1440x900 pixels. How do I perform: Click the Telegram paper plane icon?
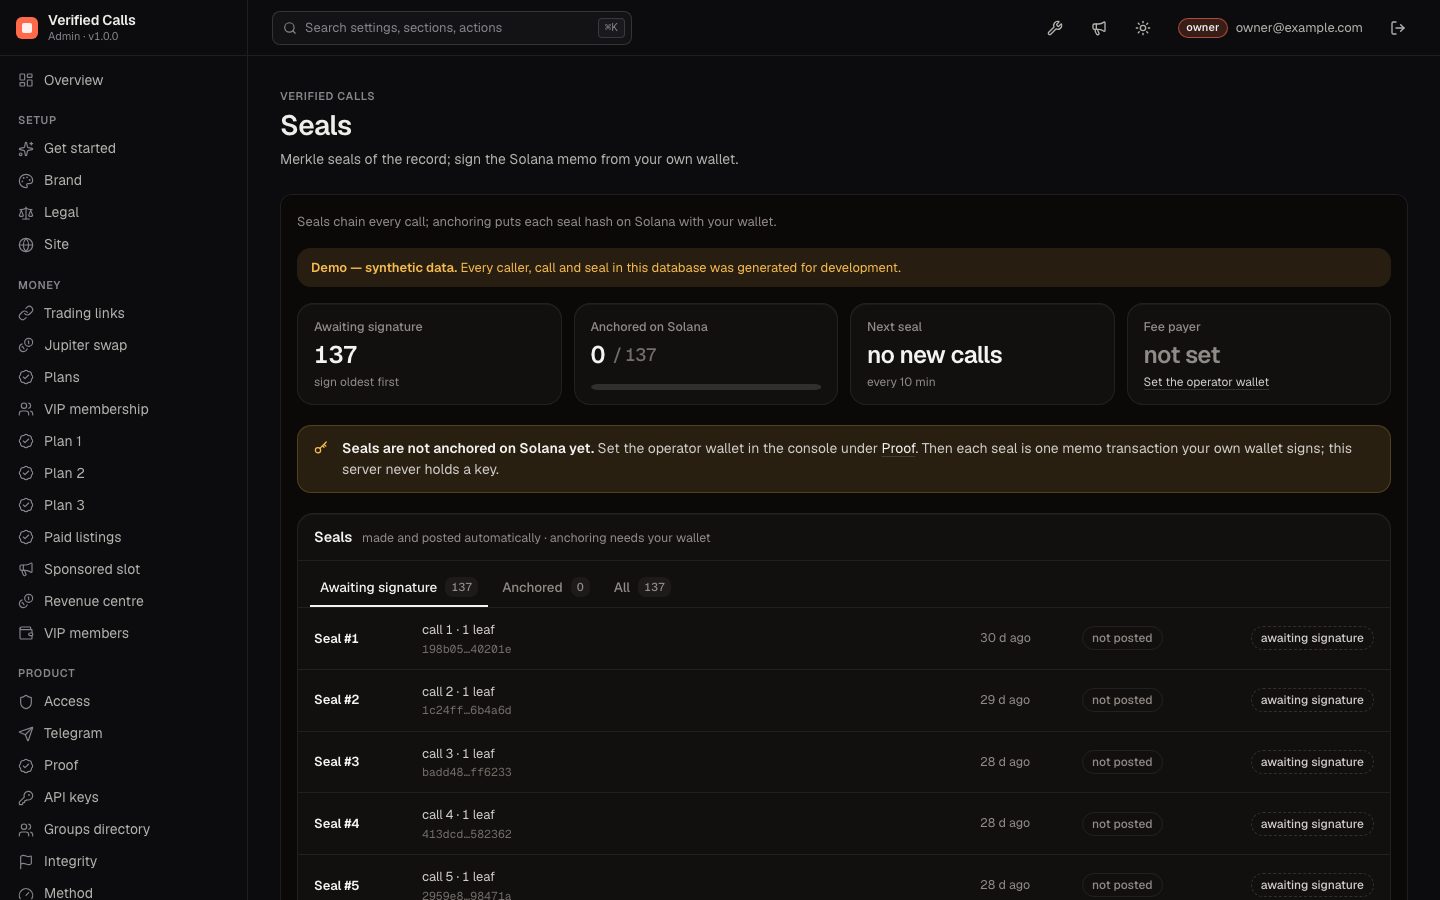(26, 733)
